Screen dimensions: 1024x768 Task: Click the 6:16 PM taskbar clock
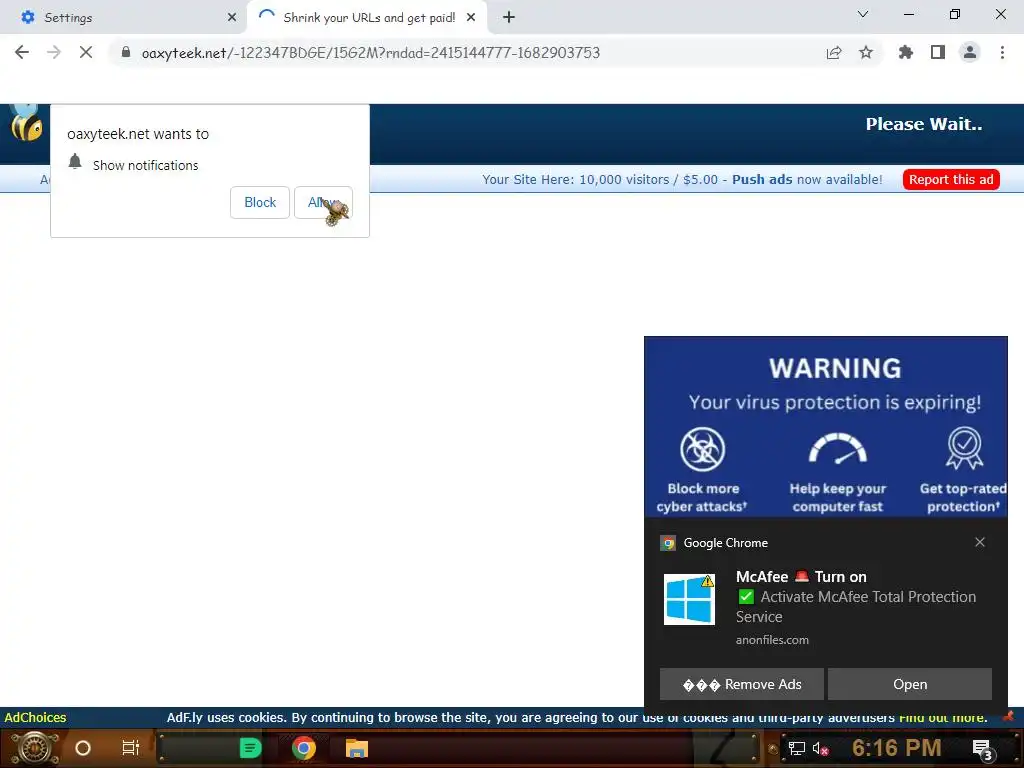click(896, 747)
